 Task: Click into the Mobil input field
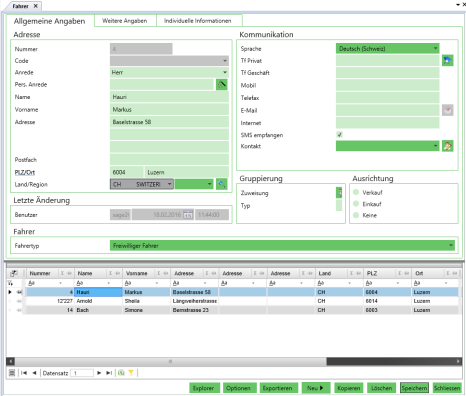point(387,85)
